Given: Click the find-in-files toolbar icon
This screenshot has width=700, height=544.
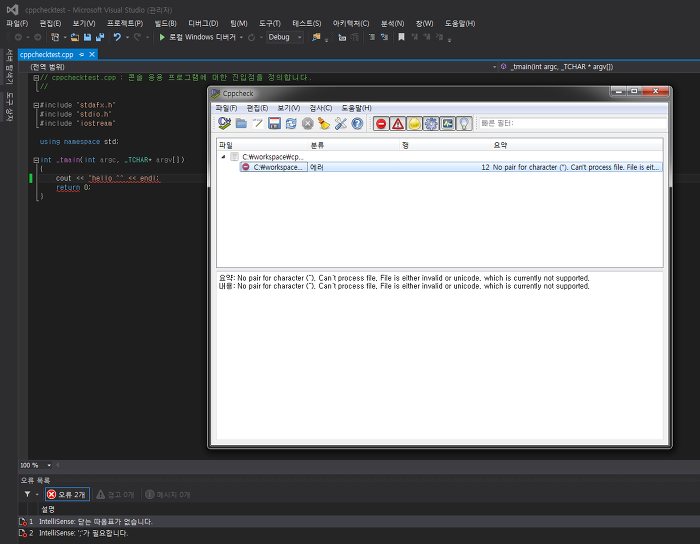Looking at the screenshot, I should coord(316,37).
